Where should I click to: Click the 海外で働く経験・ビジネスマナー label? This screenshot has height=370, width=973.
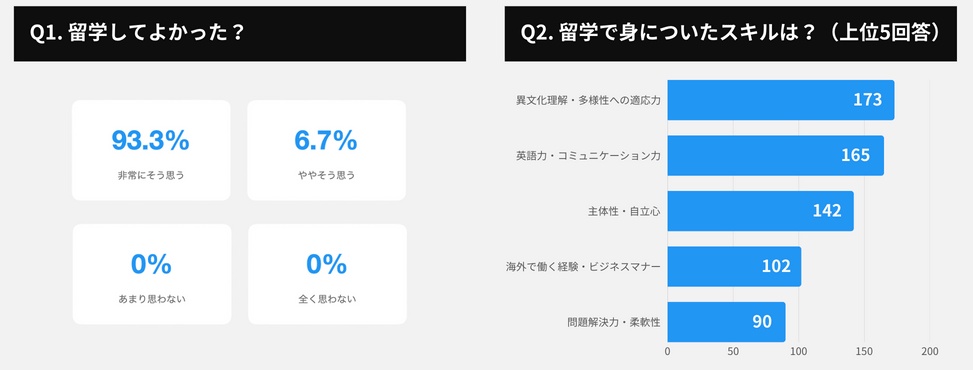[x=583, y=267]
